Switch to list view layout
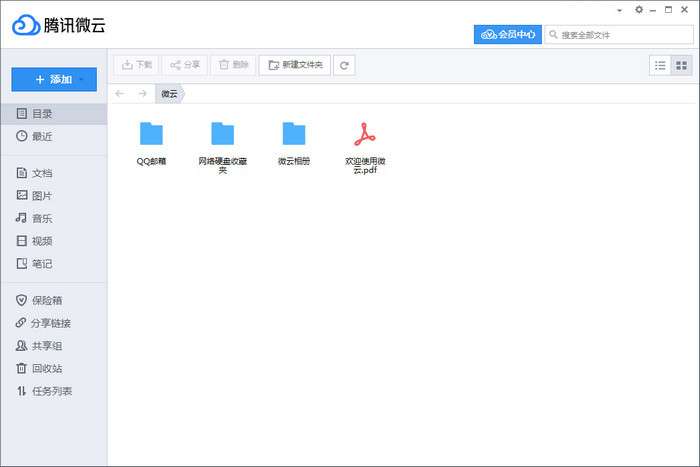The height and width of the screenshot is (467, 700). click(x=660, y=65)
